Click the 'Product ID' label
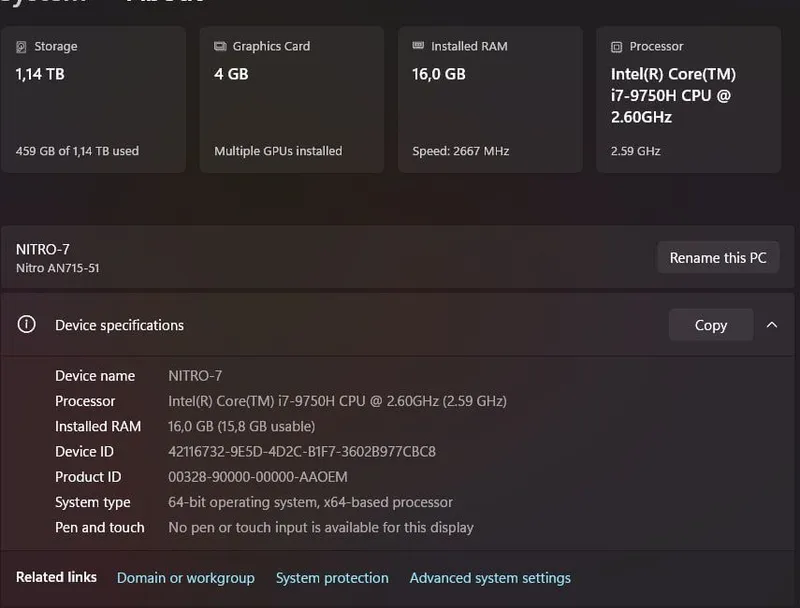Image resolution: width=800 pixels, height=608 pixels. coord(88,477)
